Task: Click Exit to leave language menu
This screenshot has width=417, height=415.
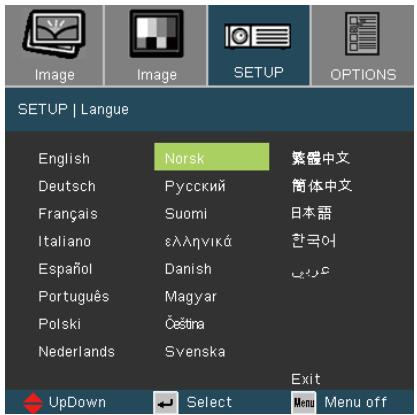Action: (x=306, y=379)
